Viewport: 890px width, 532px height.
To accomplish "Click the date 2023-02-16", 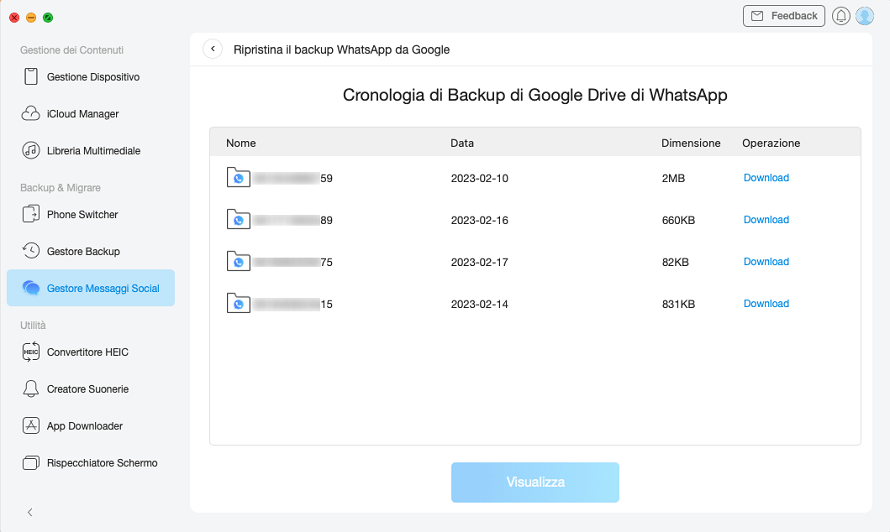I will pyautogui.click(x=480, y=220).
